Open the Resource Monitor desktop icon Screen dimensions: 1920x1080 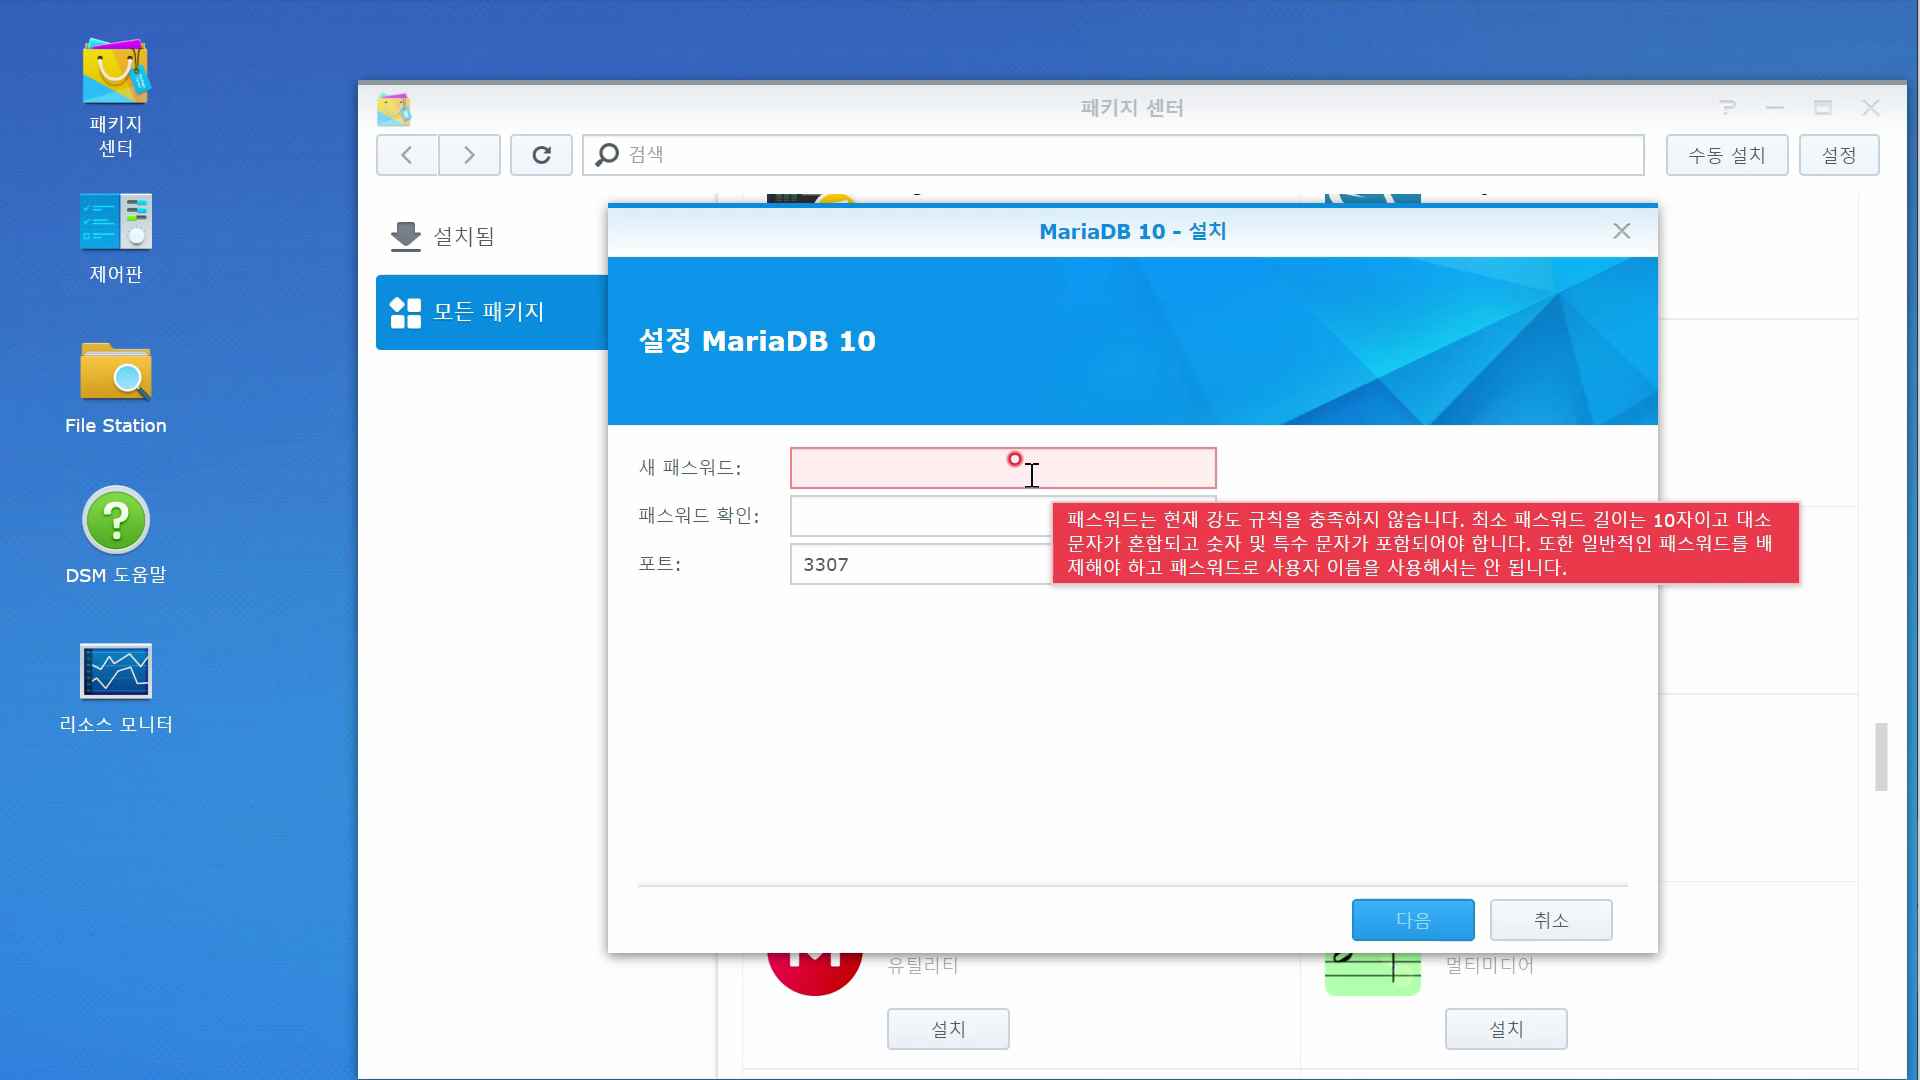[x=115, y=671]
